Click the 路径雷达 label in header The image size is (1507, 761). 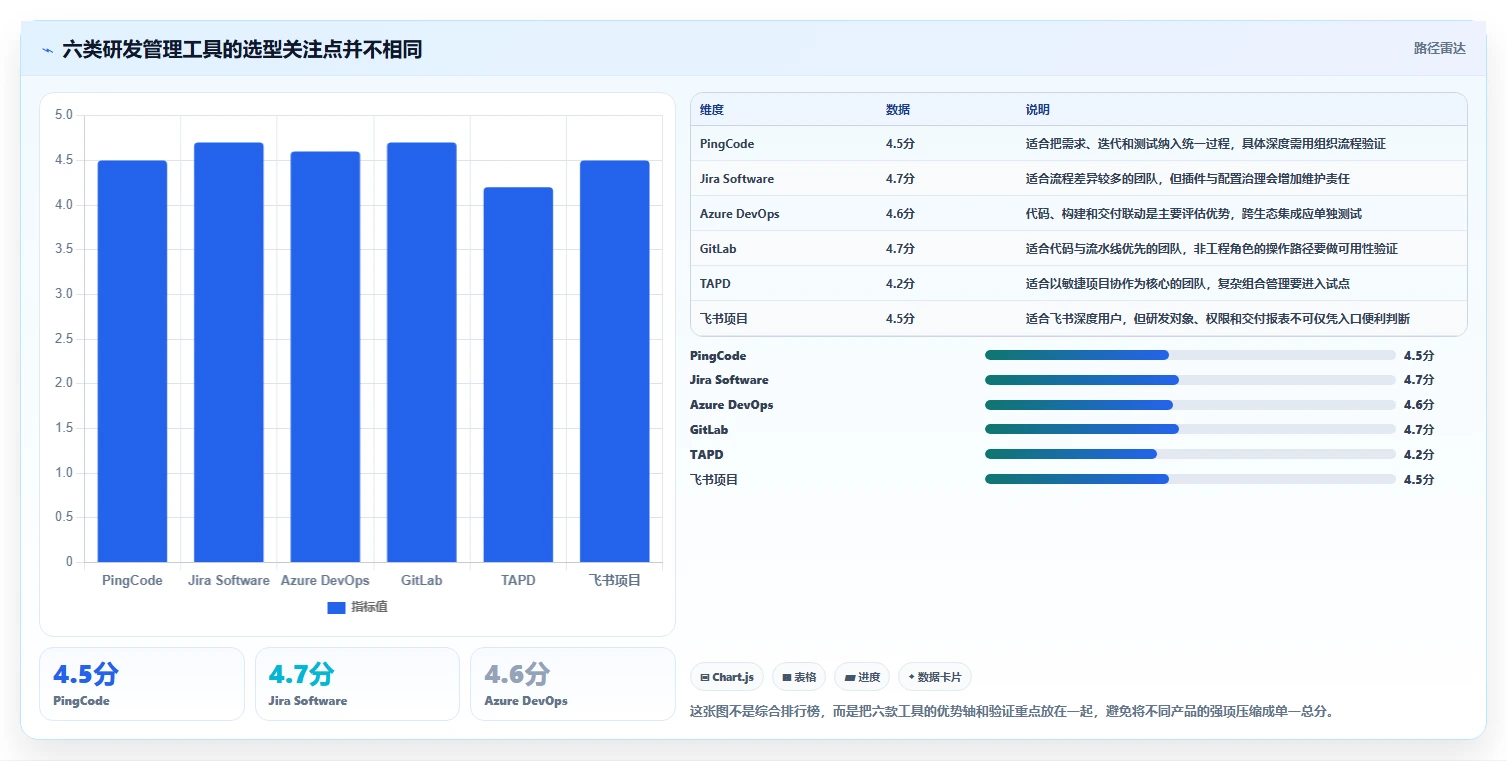tap(1439, 48)
